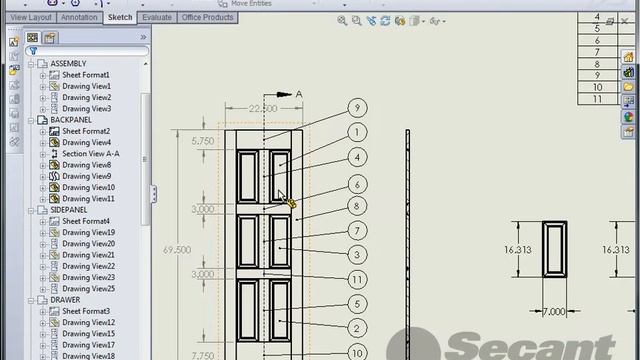Click BOM table row 10
The image size is (640, 360).
pyautogui.click(x=598, y=87)
